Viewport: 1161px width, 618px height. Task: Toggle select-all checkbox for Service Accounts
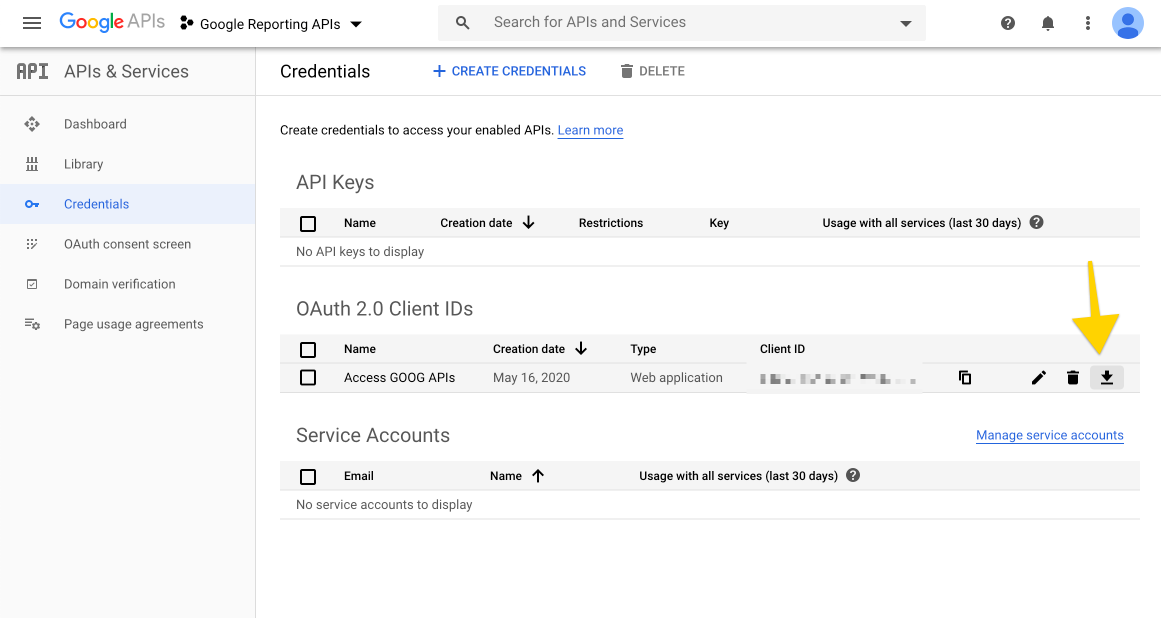pyautogui.click(x=308, y=477)
